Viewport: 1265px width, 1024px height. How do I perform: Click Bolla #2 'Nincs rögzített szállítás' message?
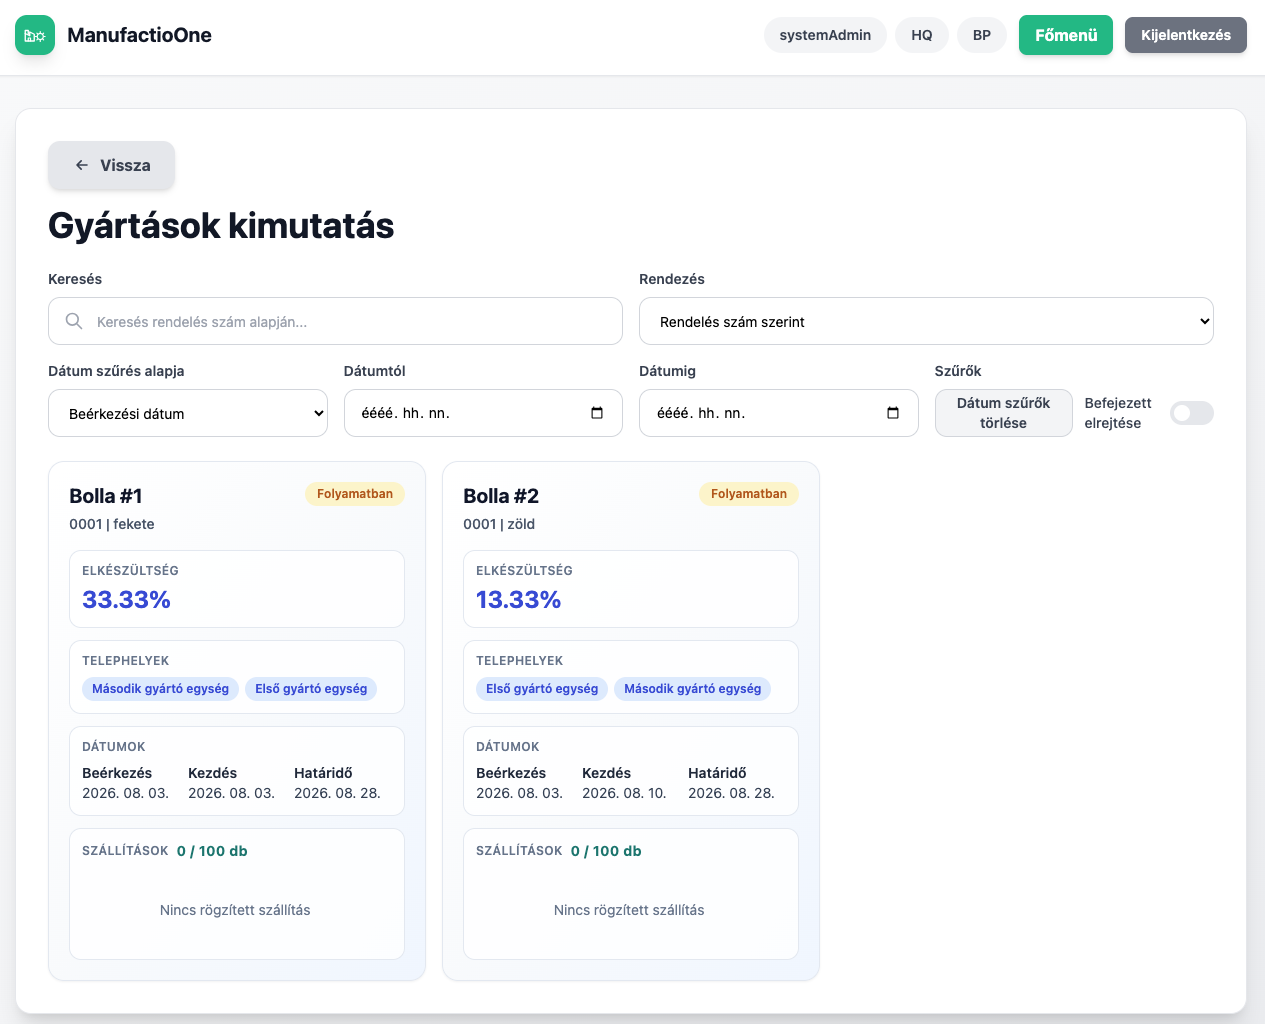point(629,910)
